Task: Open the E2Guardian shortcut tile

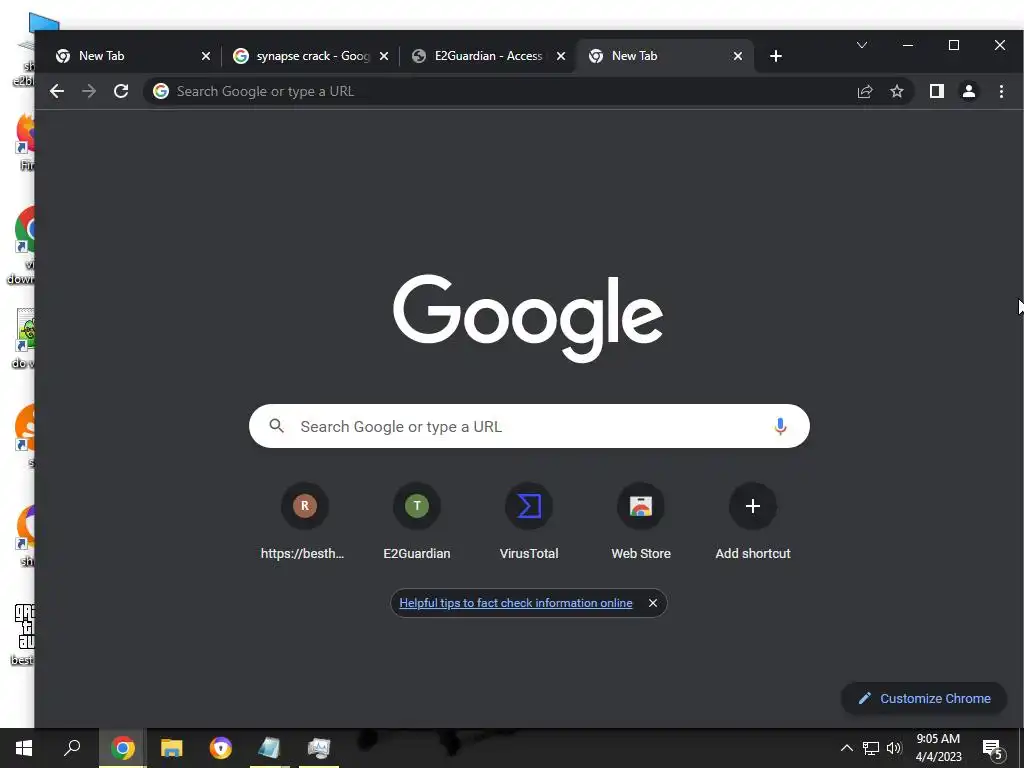Action: pos(417,522)
